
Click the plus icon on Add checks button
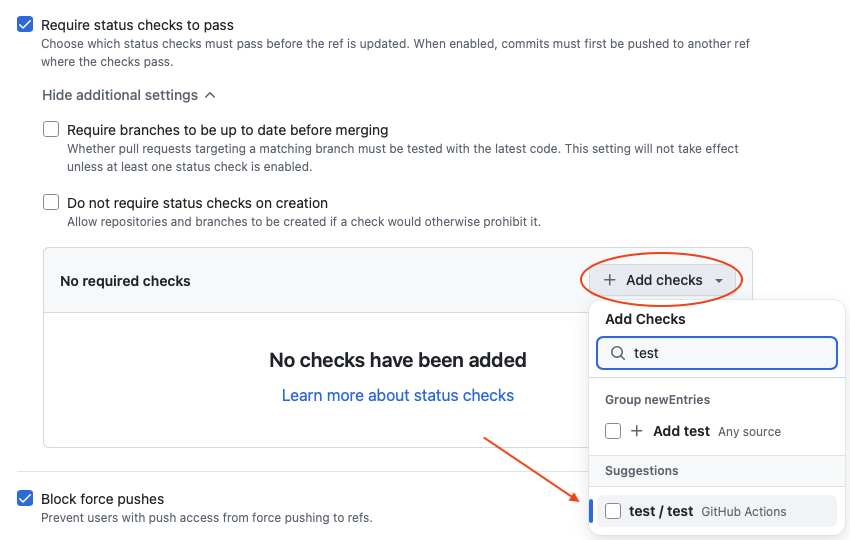(609, 281)
